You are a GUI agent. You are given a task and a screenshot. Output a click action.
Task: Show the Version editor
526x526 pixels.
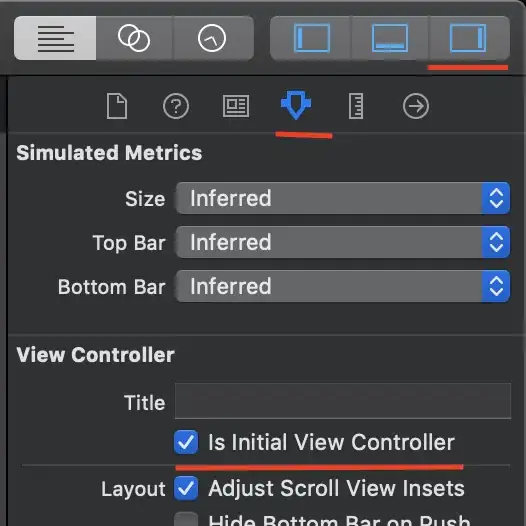(x=213, y=38)
